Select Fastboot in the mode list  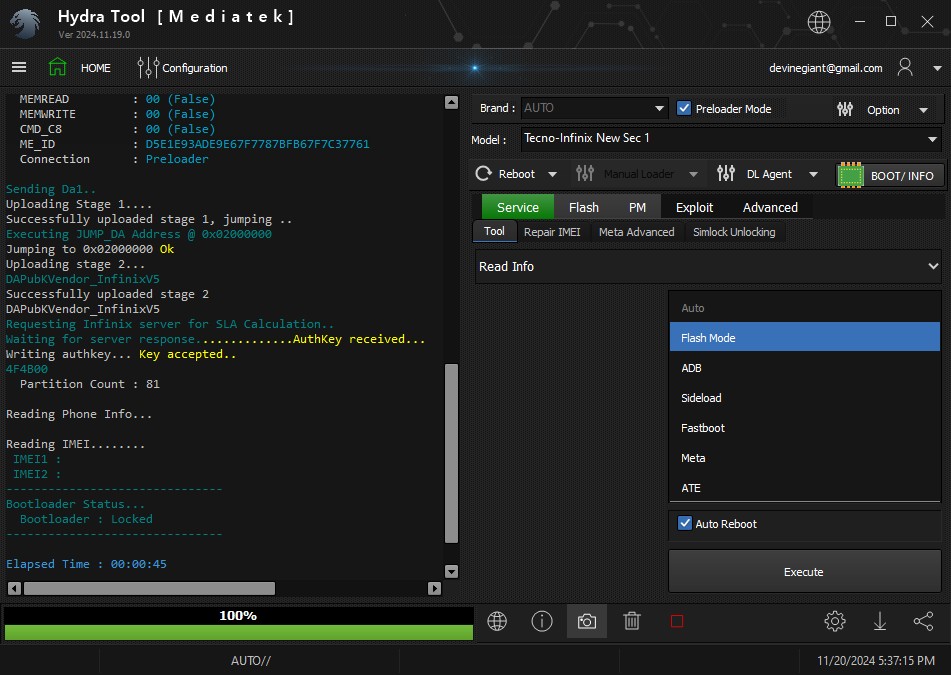point(805,428)
